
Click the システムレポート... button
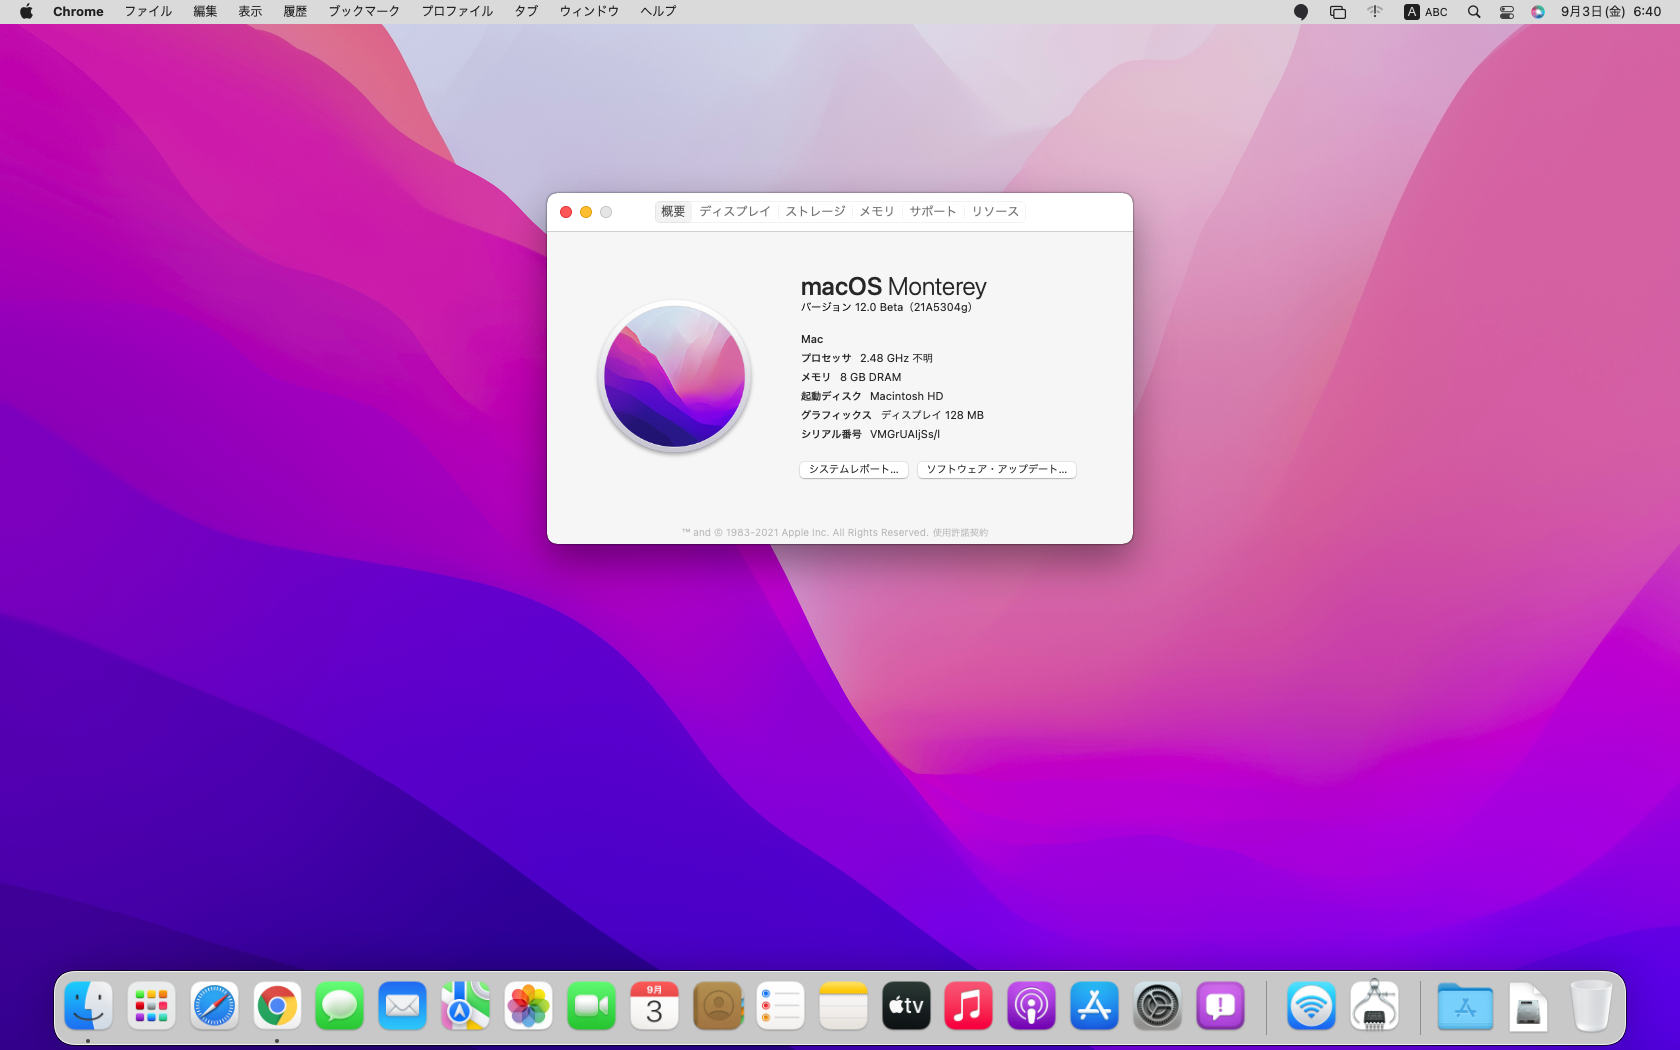pyautogui.click(x=853, y=469)
